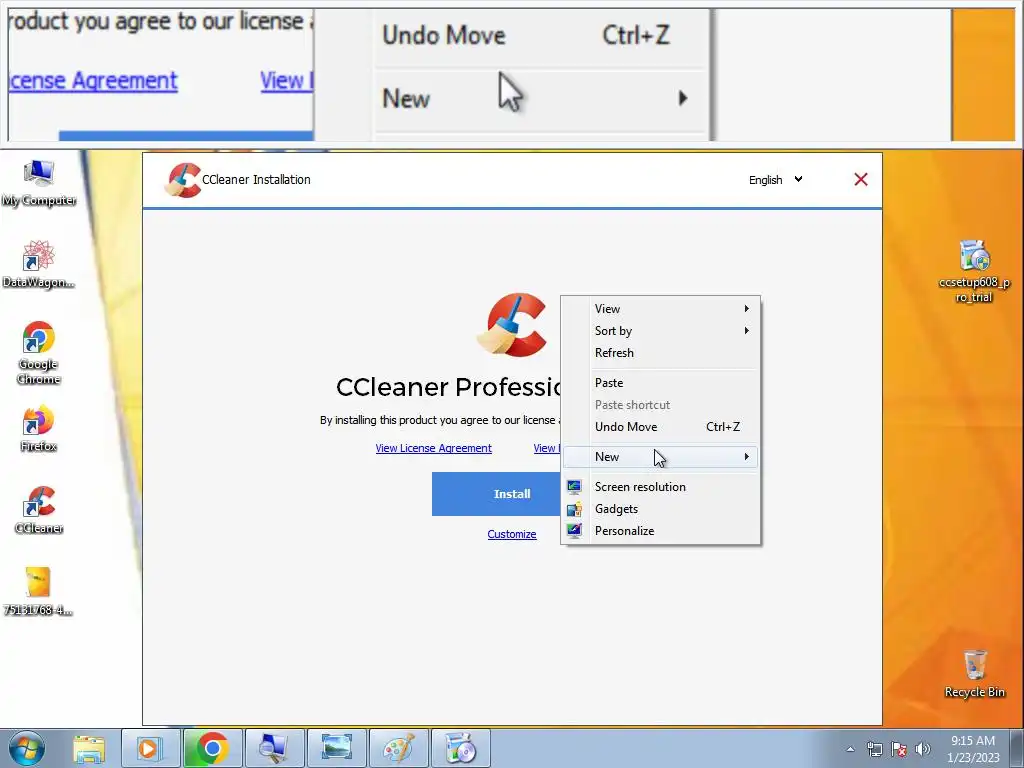1024x768 pixels.
Task: Show hidden tray icons arrow
Action: [850, 749]
